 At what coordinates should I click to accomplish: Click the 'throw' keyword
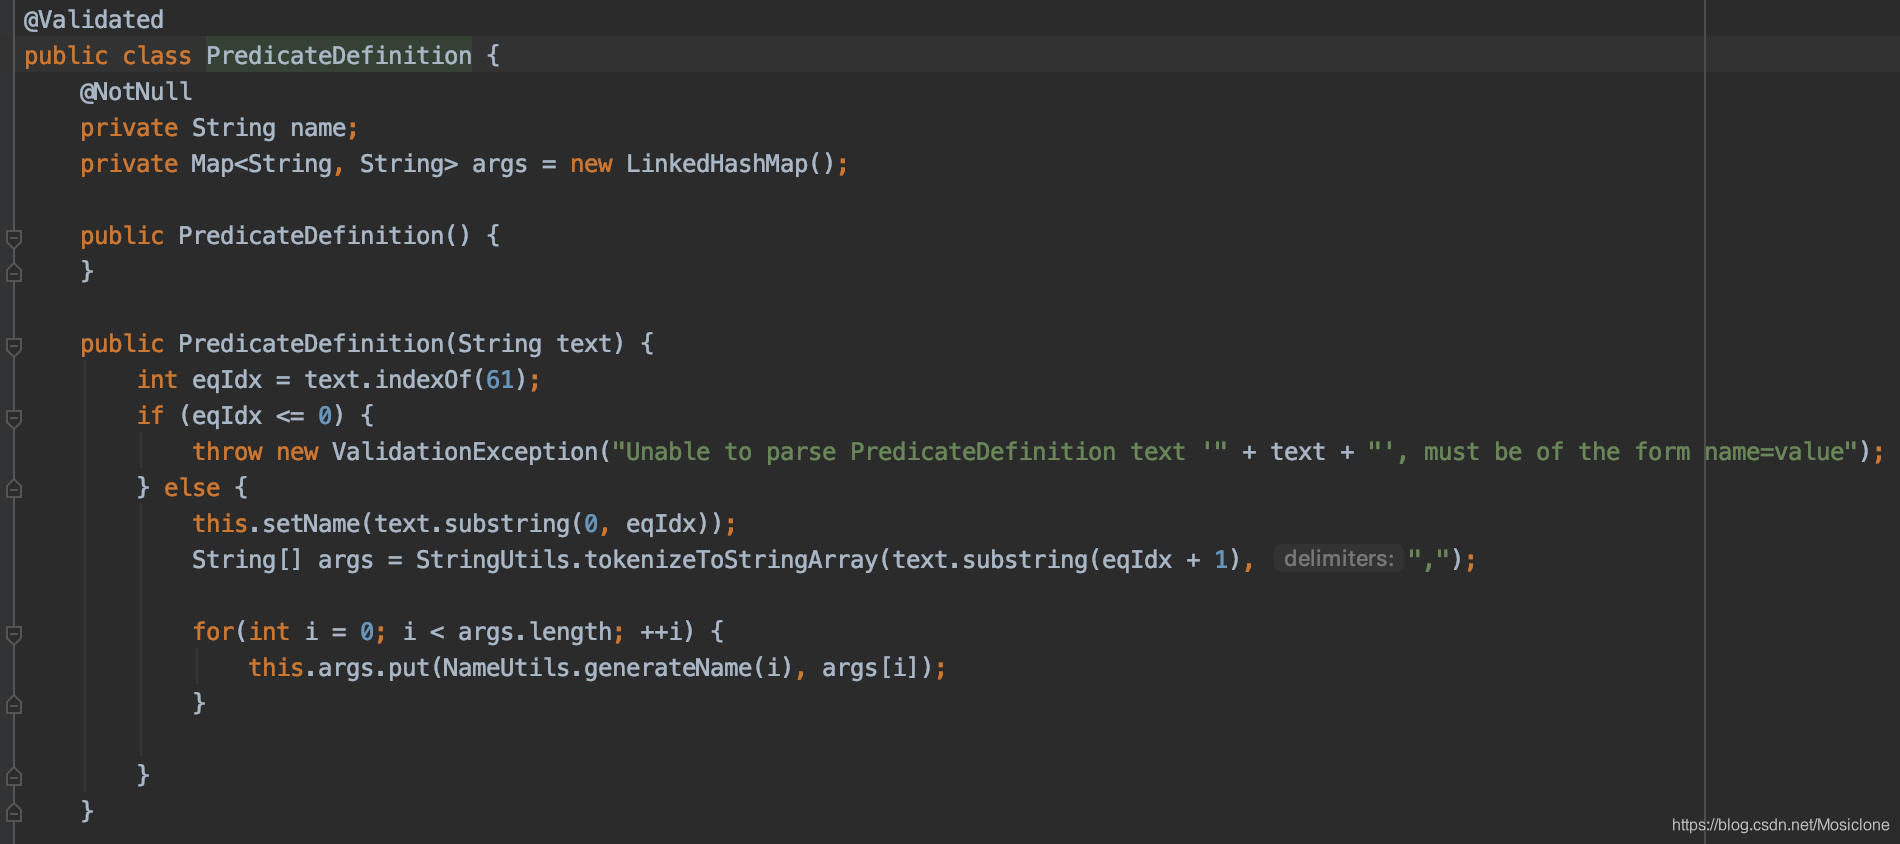point(227,452)
